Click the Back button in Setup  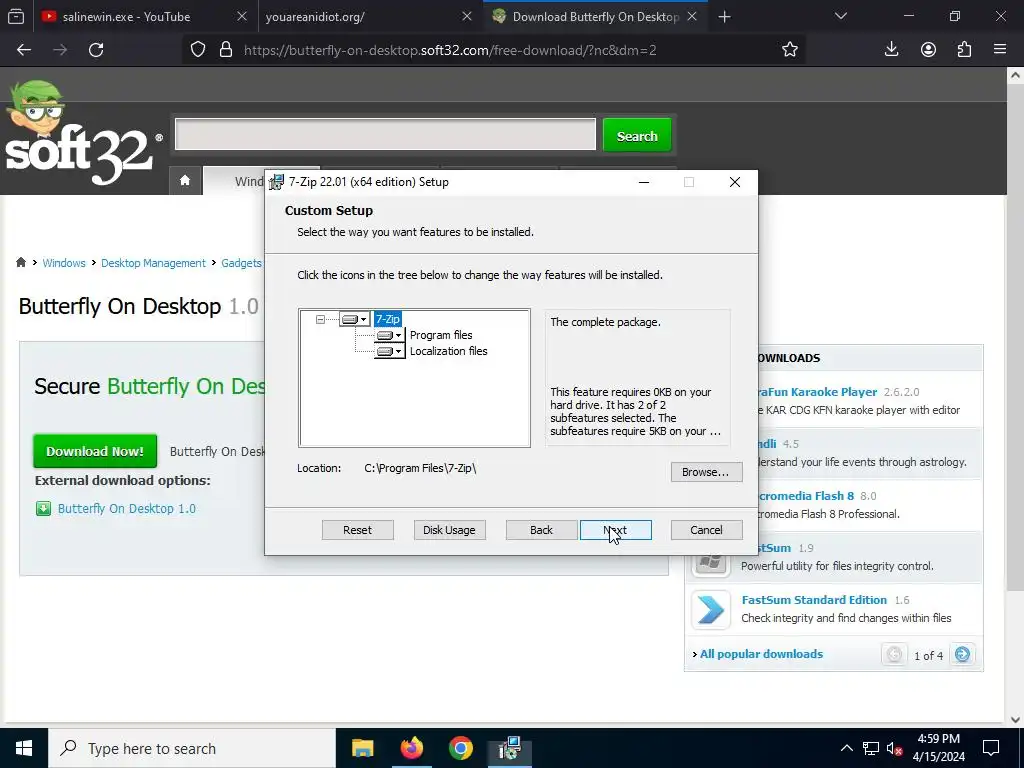(x=541, y=530)
